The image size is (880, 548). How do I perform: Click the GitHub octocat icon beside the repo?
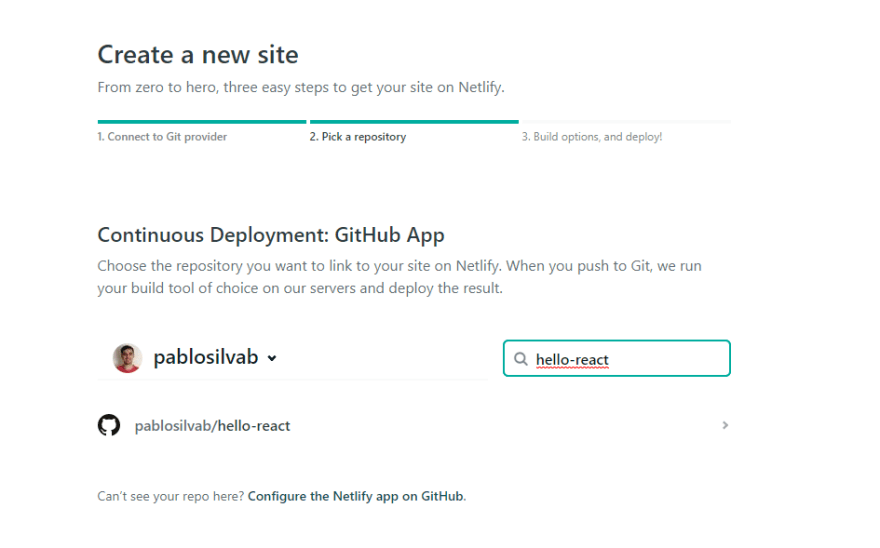109,425
